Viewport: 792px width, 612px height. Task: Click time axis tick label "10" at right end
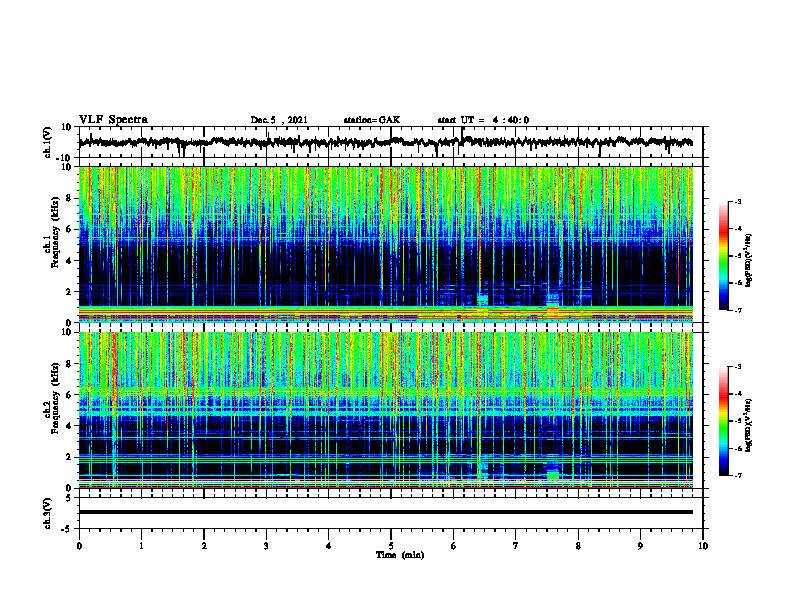pos(703,546)
